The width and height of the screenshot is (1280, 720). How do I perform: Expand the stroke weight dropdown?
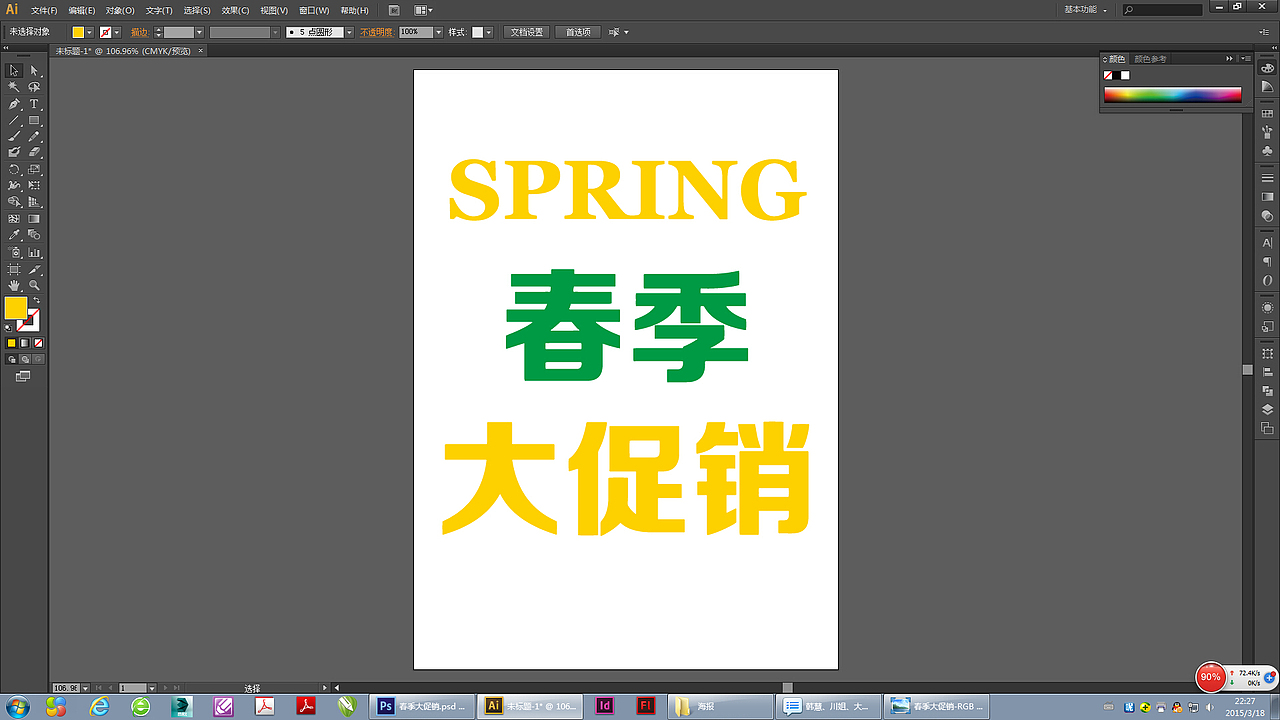pyautogui.click(x=199, y=32)
